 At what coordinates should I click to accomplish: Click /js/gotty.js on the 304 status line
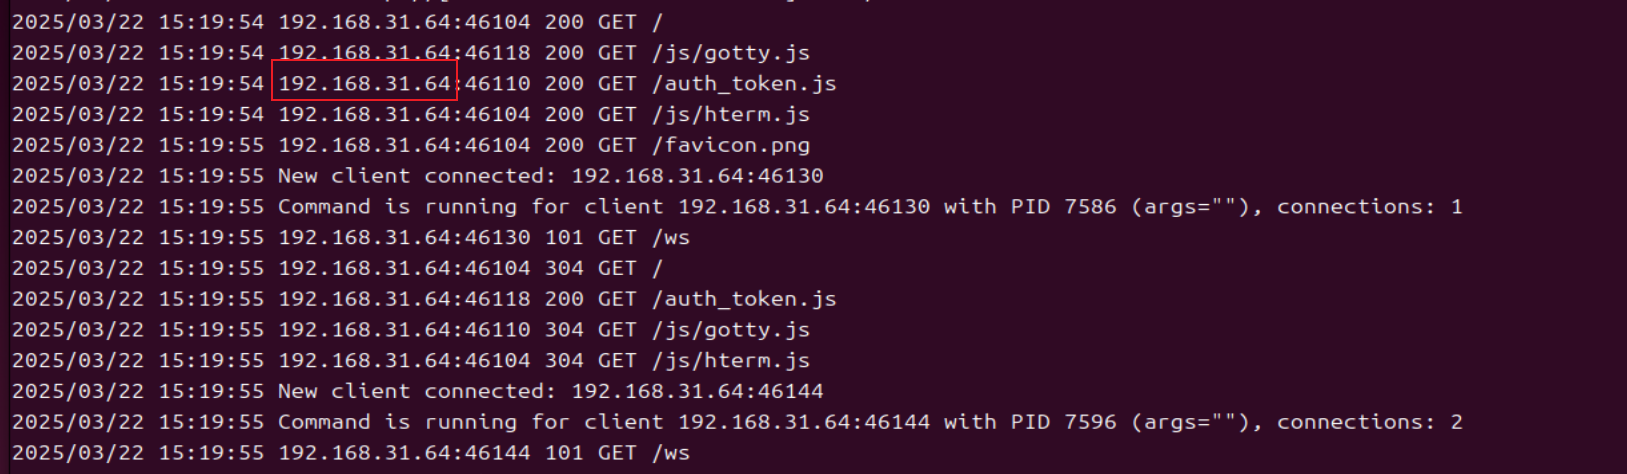click(x=731, y=330)
